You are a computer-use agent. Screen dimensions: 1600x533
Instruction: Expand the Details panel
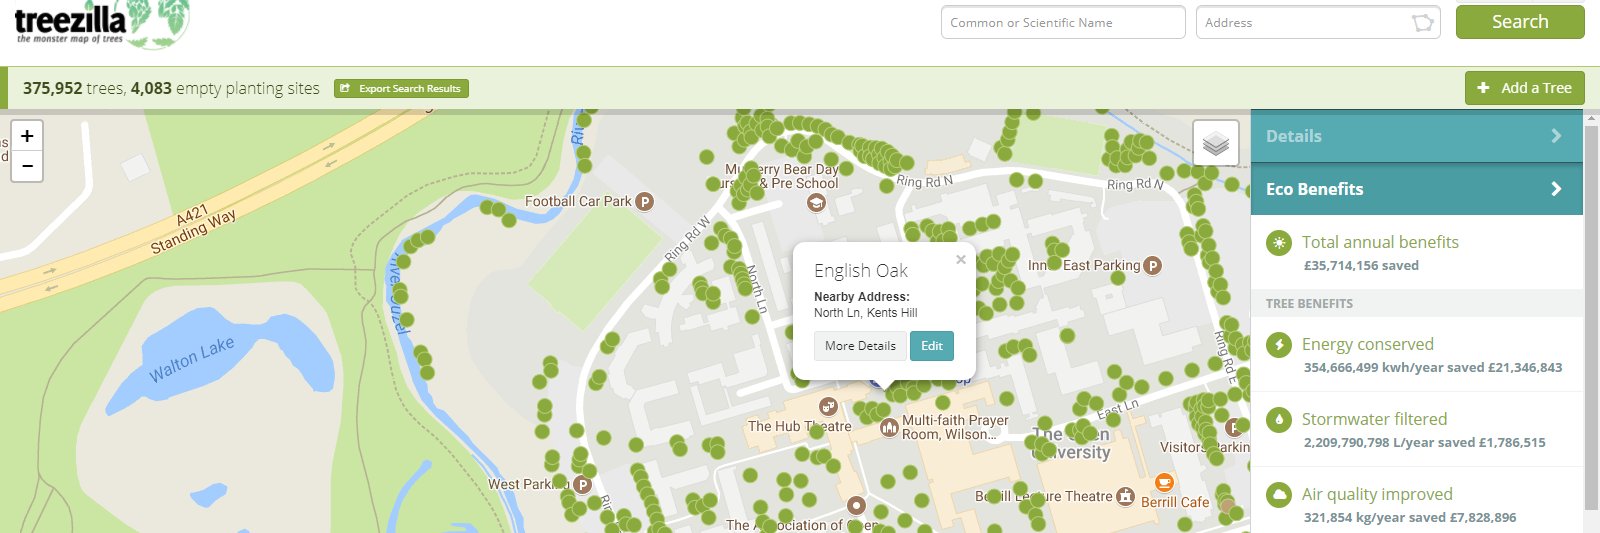(x=1417, y=136)
